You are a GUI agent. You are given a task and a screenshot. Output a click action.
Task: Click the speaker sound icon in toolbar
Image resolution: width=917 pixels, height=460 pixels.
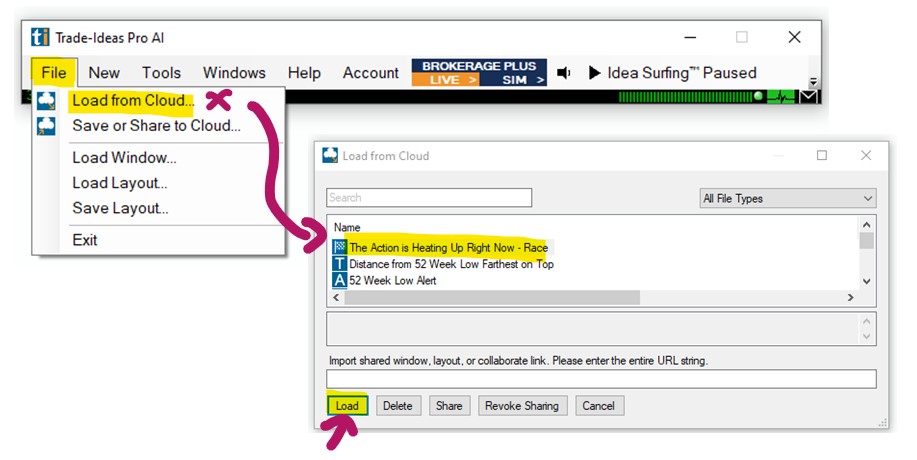[x=564, y=73]
